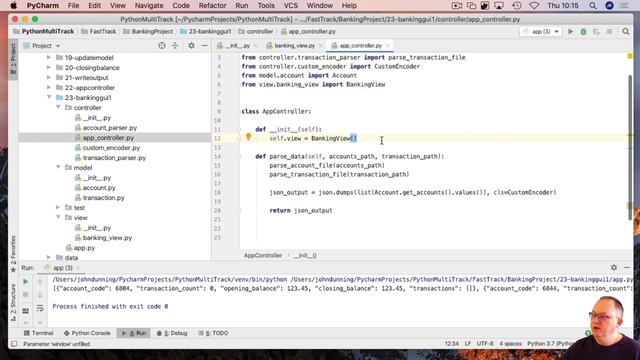Click the app (3) tab in Run panel
Viewport: 640px width, 360px height.
[x=62, y=268]
